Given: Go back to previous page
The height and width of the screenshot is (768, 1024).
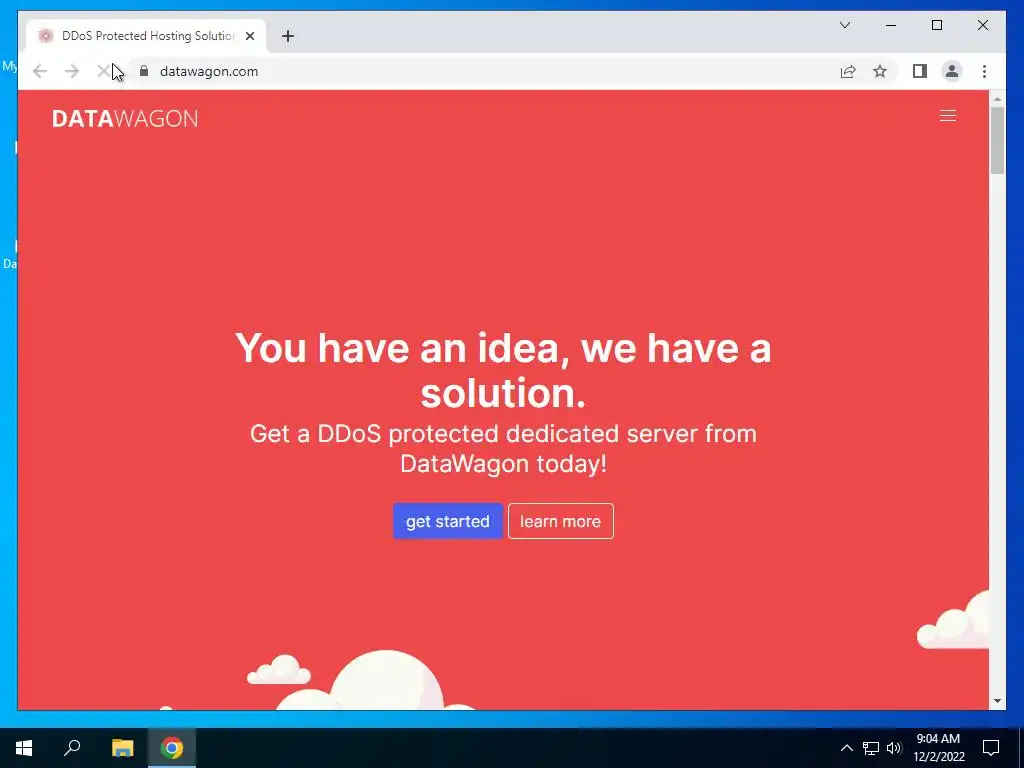Looking at the screenshot, I should (x=40, y=71).
